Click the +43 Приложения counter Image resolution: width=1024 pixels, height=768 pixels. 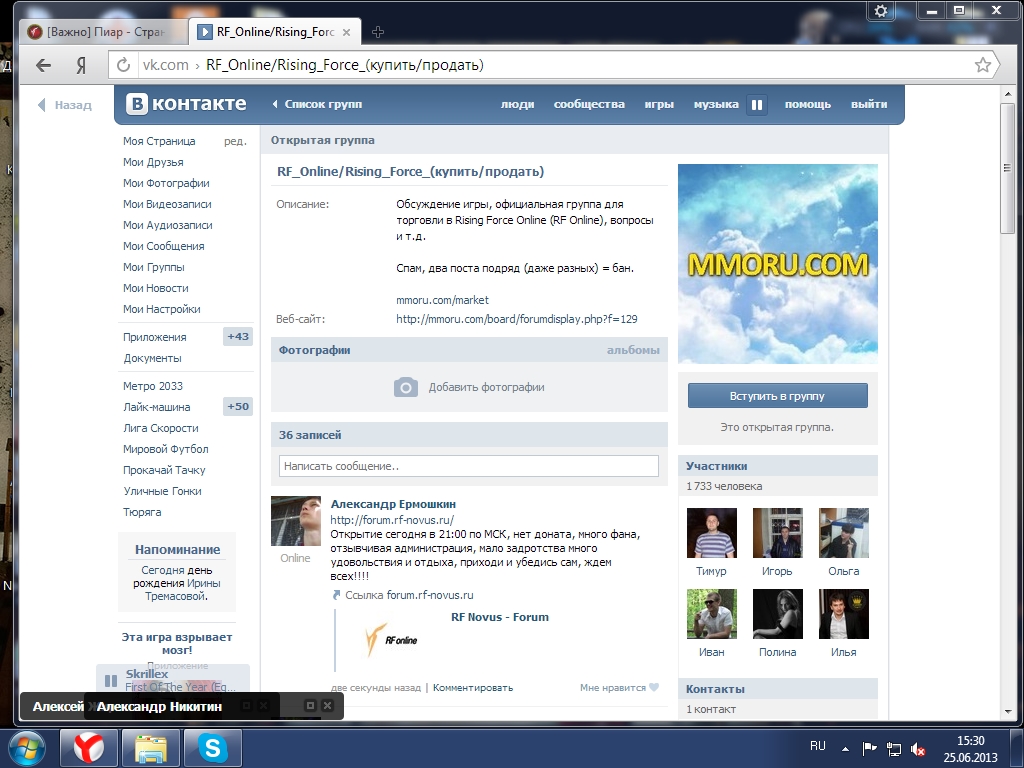point(238,336)
